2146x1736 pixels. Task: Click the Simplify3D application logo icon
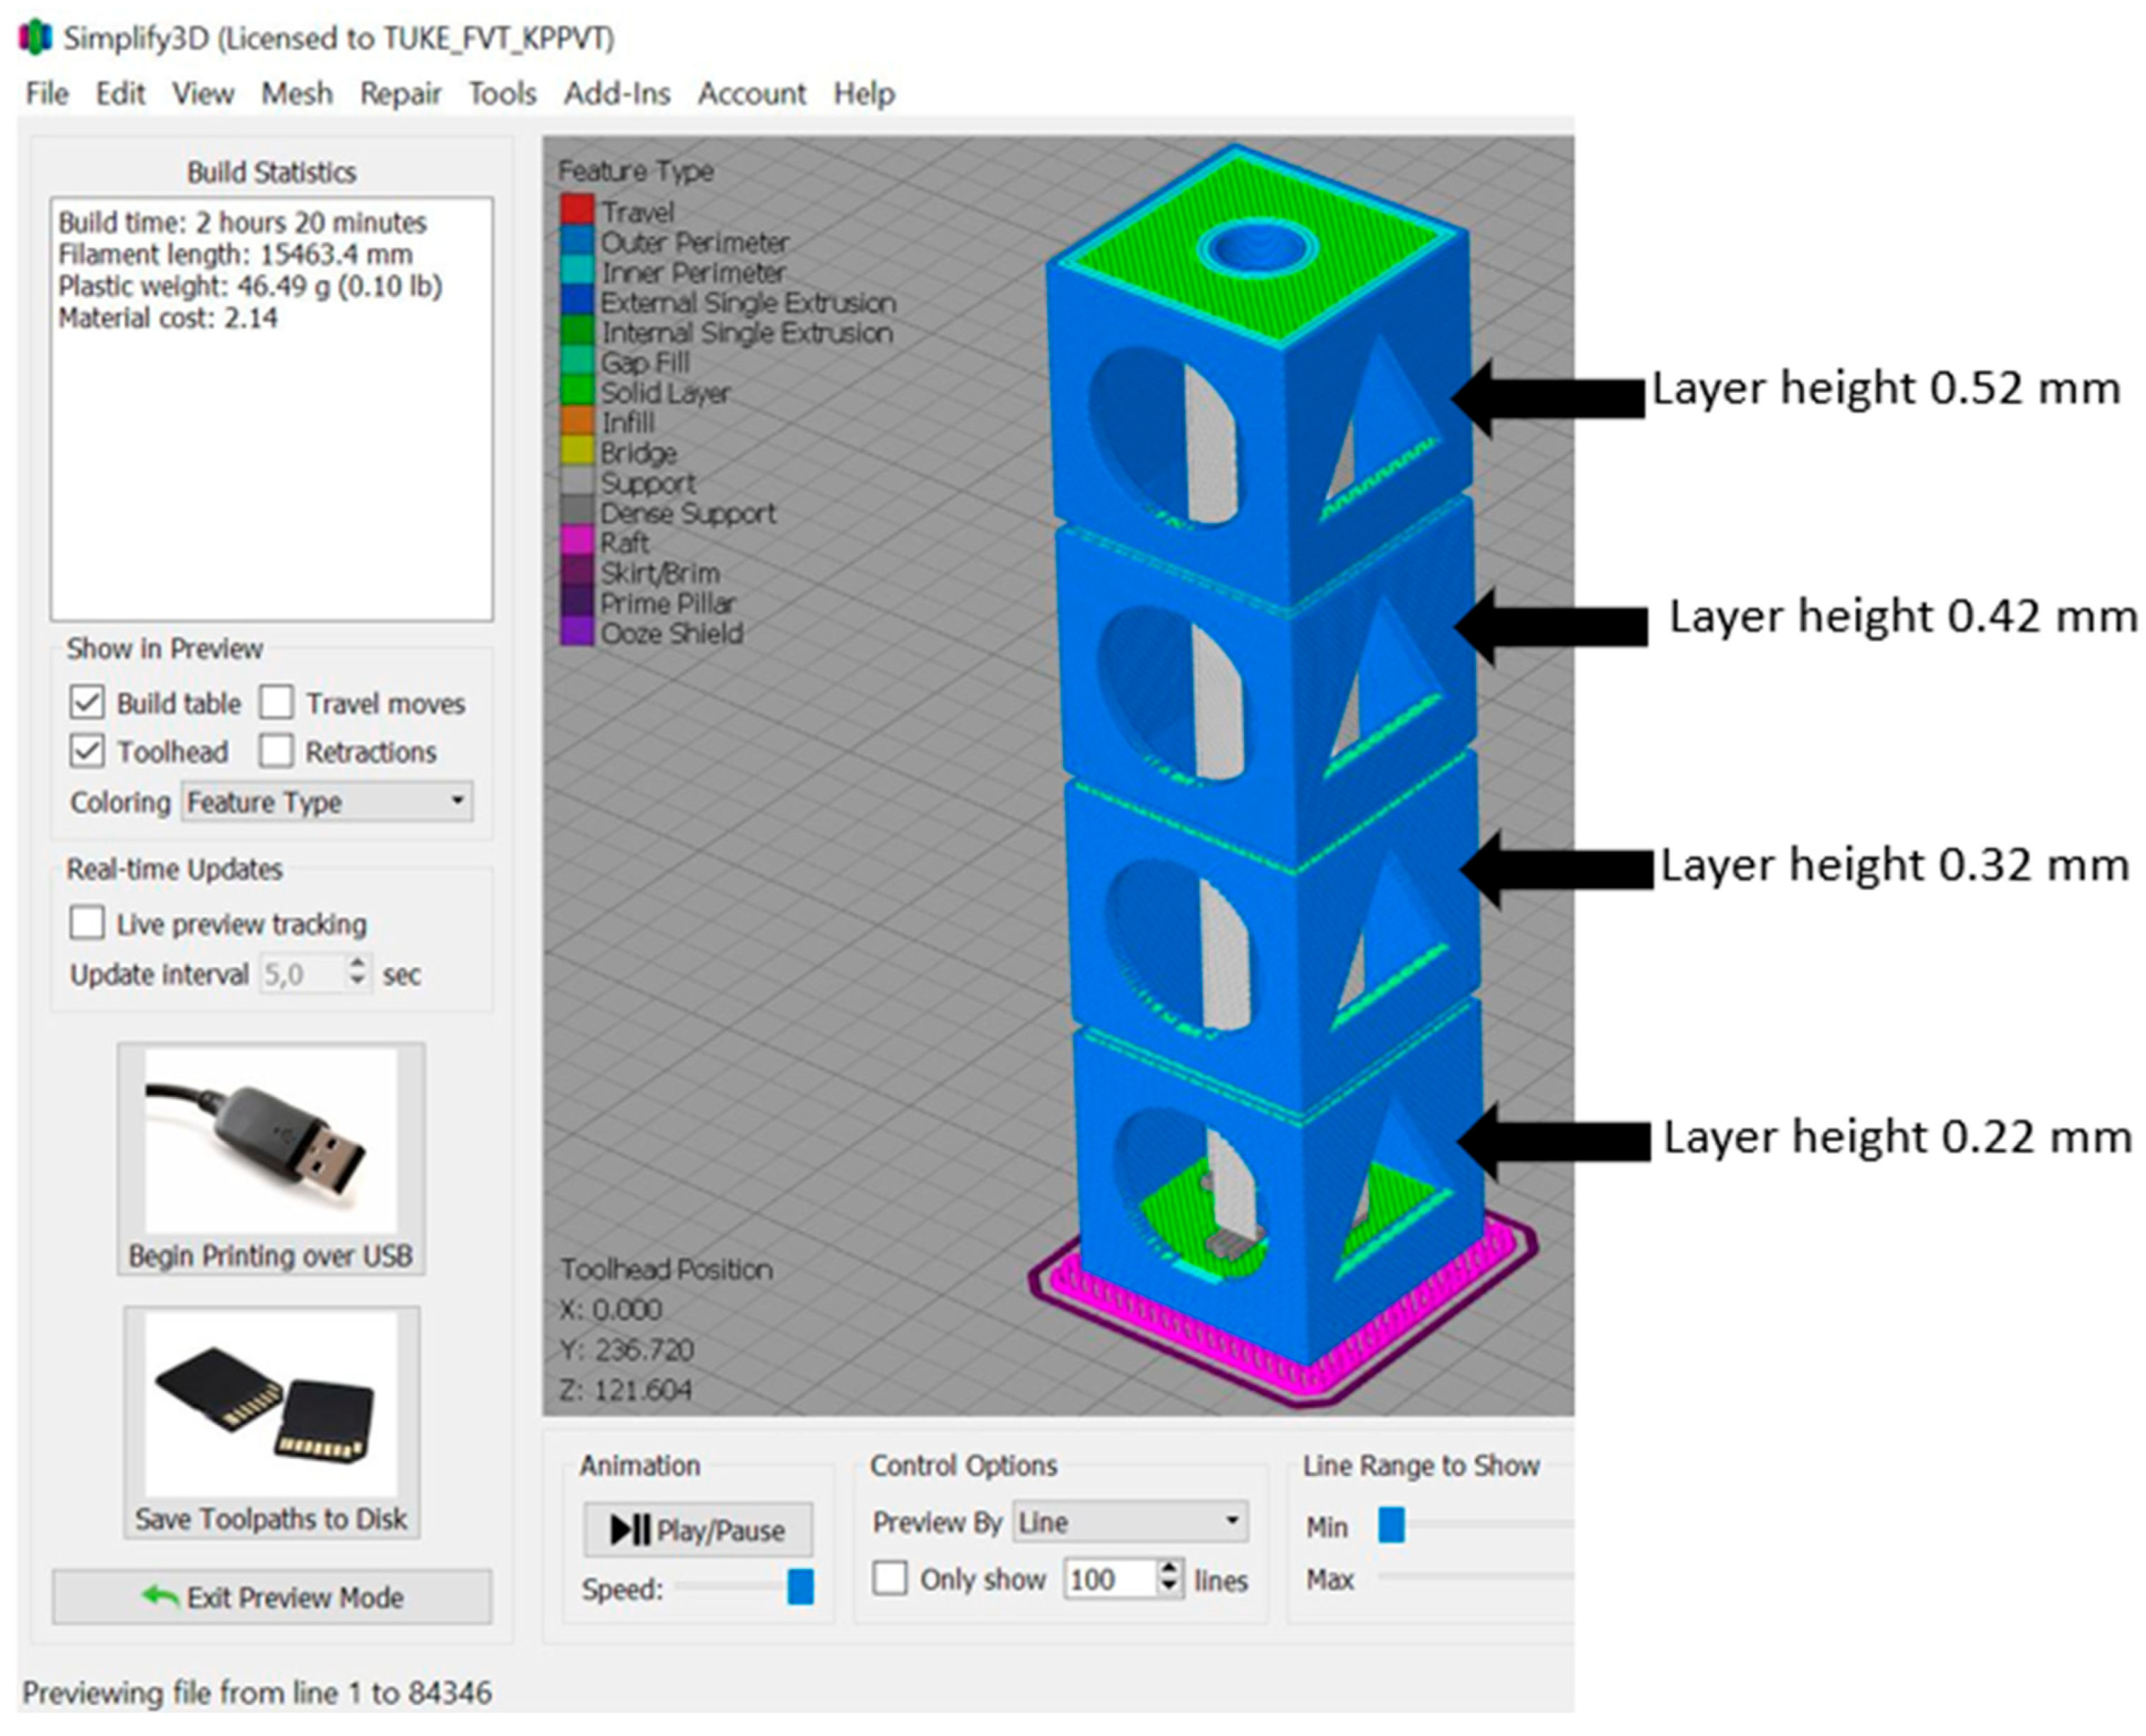tap(35, 38)
